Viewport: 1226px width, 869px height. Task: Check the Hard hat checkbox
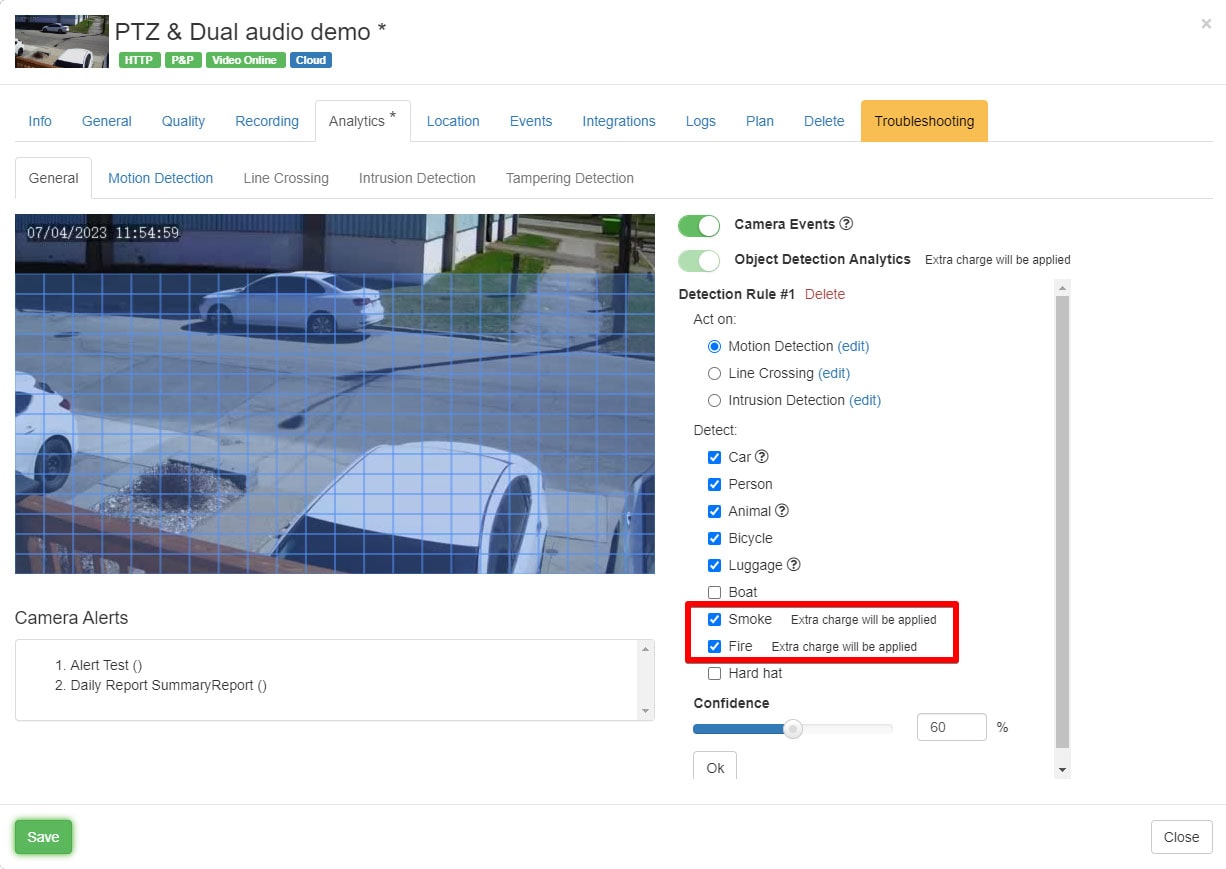pos(714,673)
